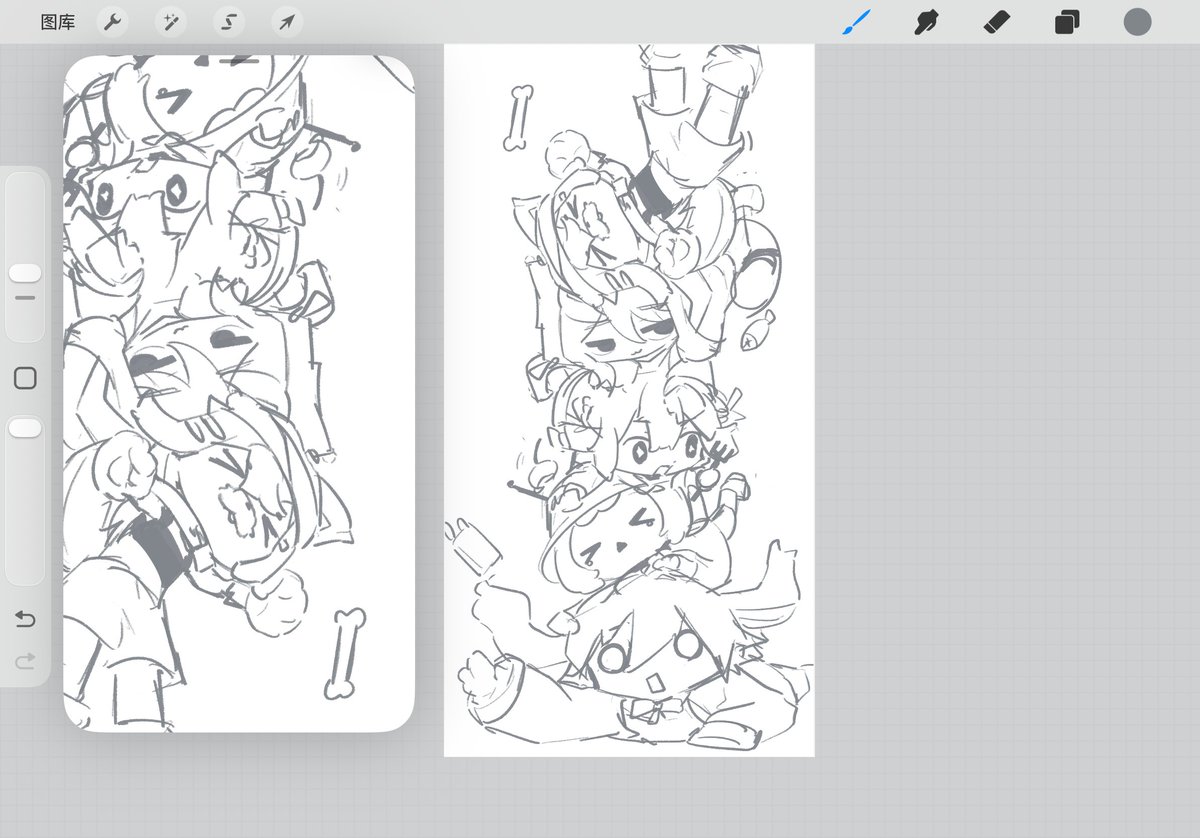Select the Selection S-ribbon tool
This screenshot has width=1200, height=838.
[229, 22]
